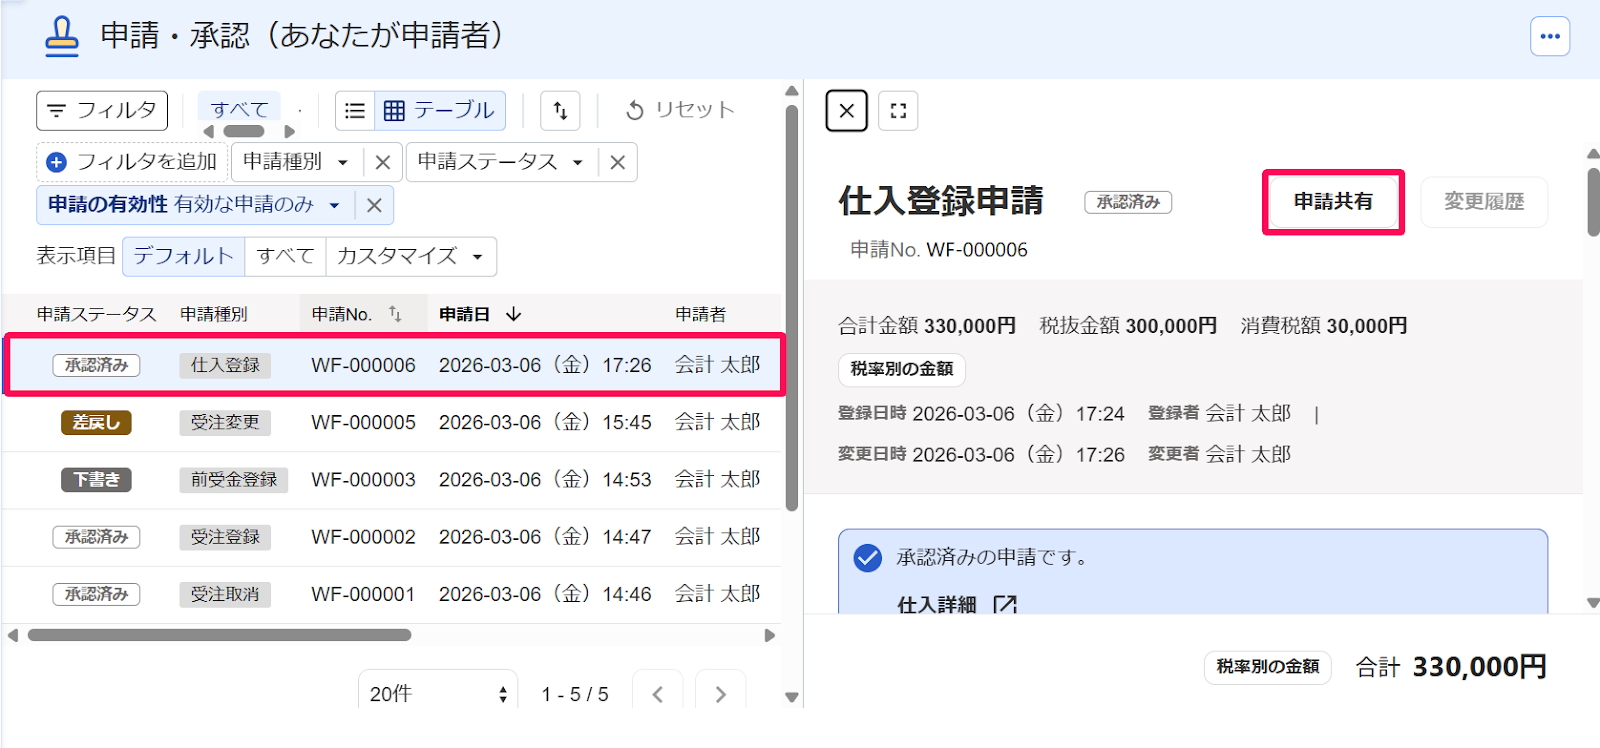Select the すべて filter preset tab
This screenshot has height=748, width=1600.
240,109
